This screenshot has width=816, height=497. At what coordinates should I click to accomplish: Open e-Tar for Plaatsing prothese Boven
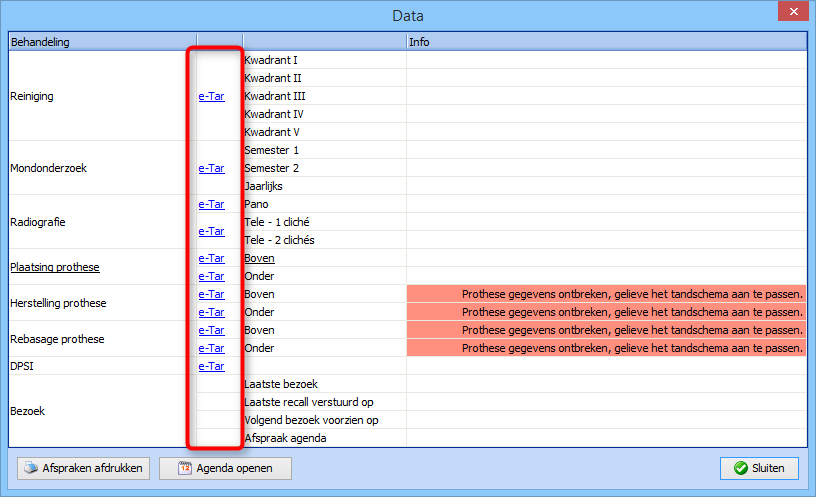tap(211, 258)
